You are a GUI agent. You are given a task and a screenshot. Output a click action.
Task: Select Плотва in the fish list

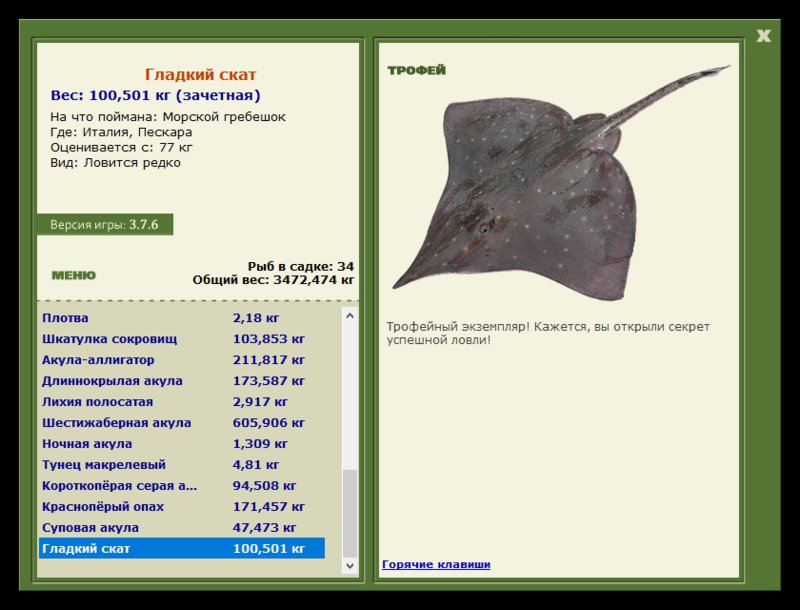click(x=182, y=318)
